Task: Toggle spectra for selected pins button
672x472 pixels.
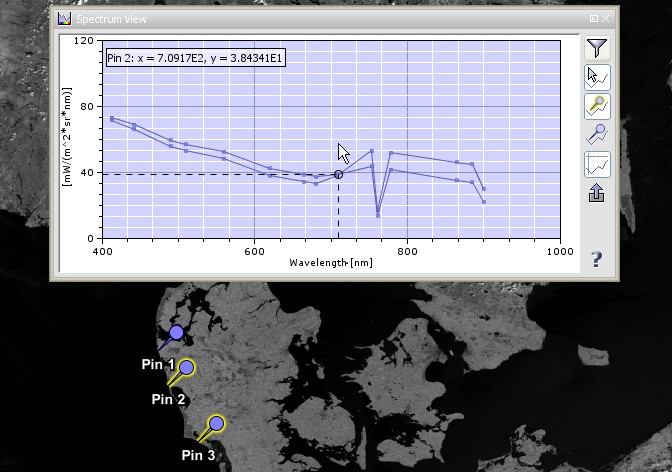Action: (x=596, y=105)
